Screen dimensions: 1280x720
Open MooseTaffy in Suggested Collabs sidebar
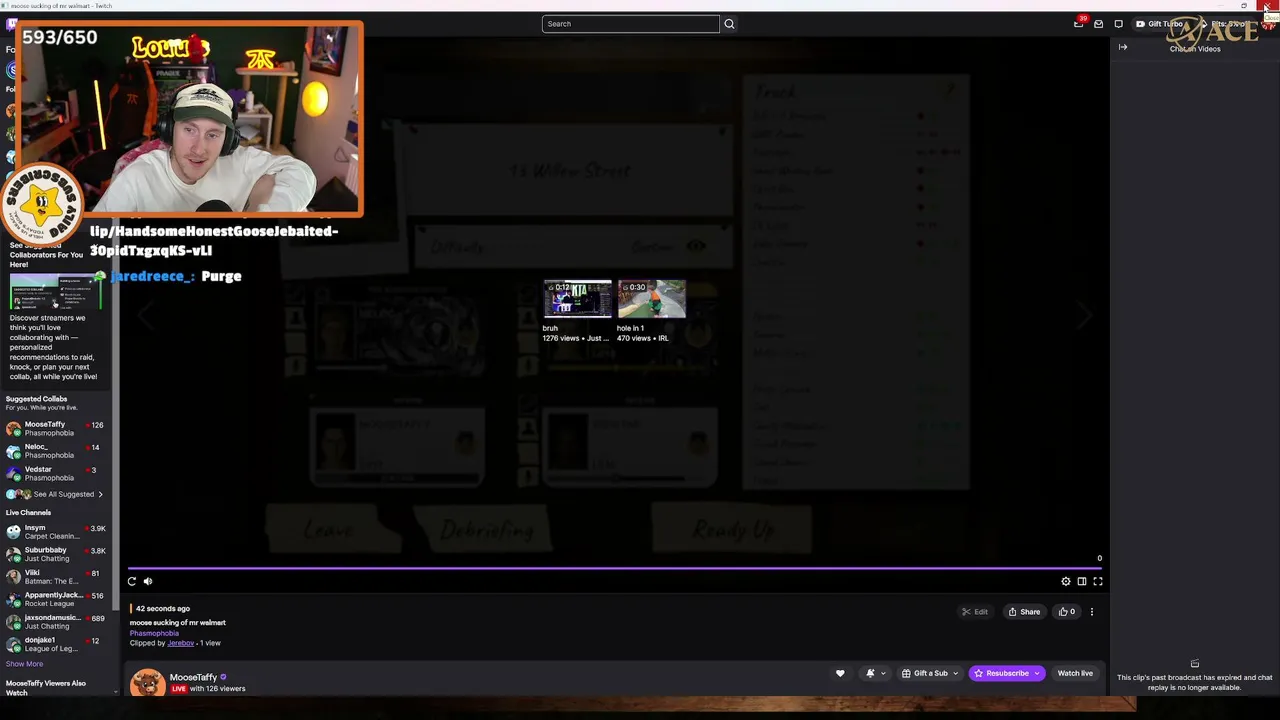pos(55,429)
